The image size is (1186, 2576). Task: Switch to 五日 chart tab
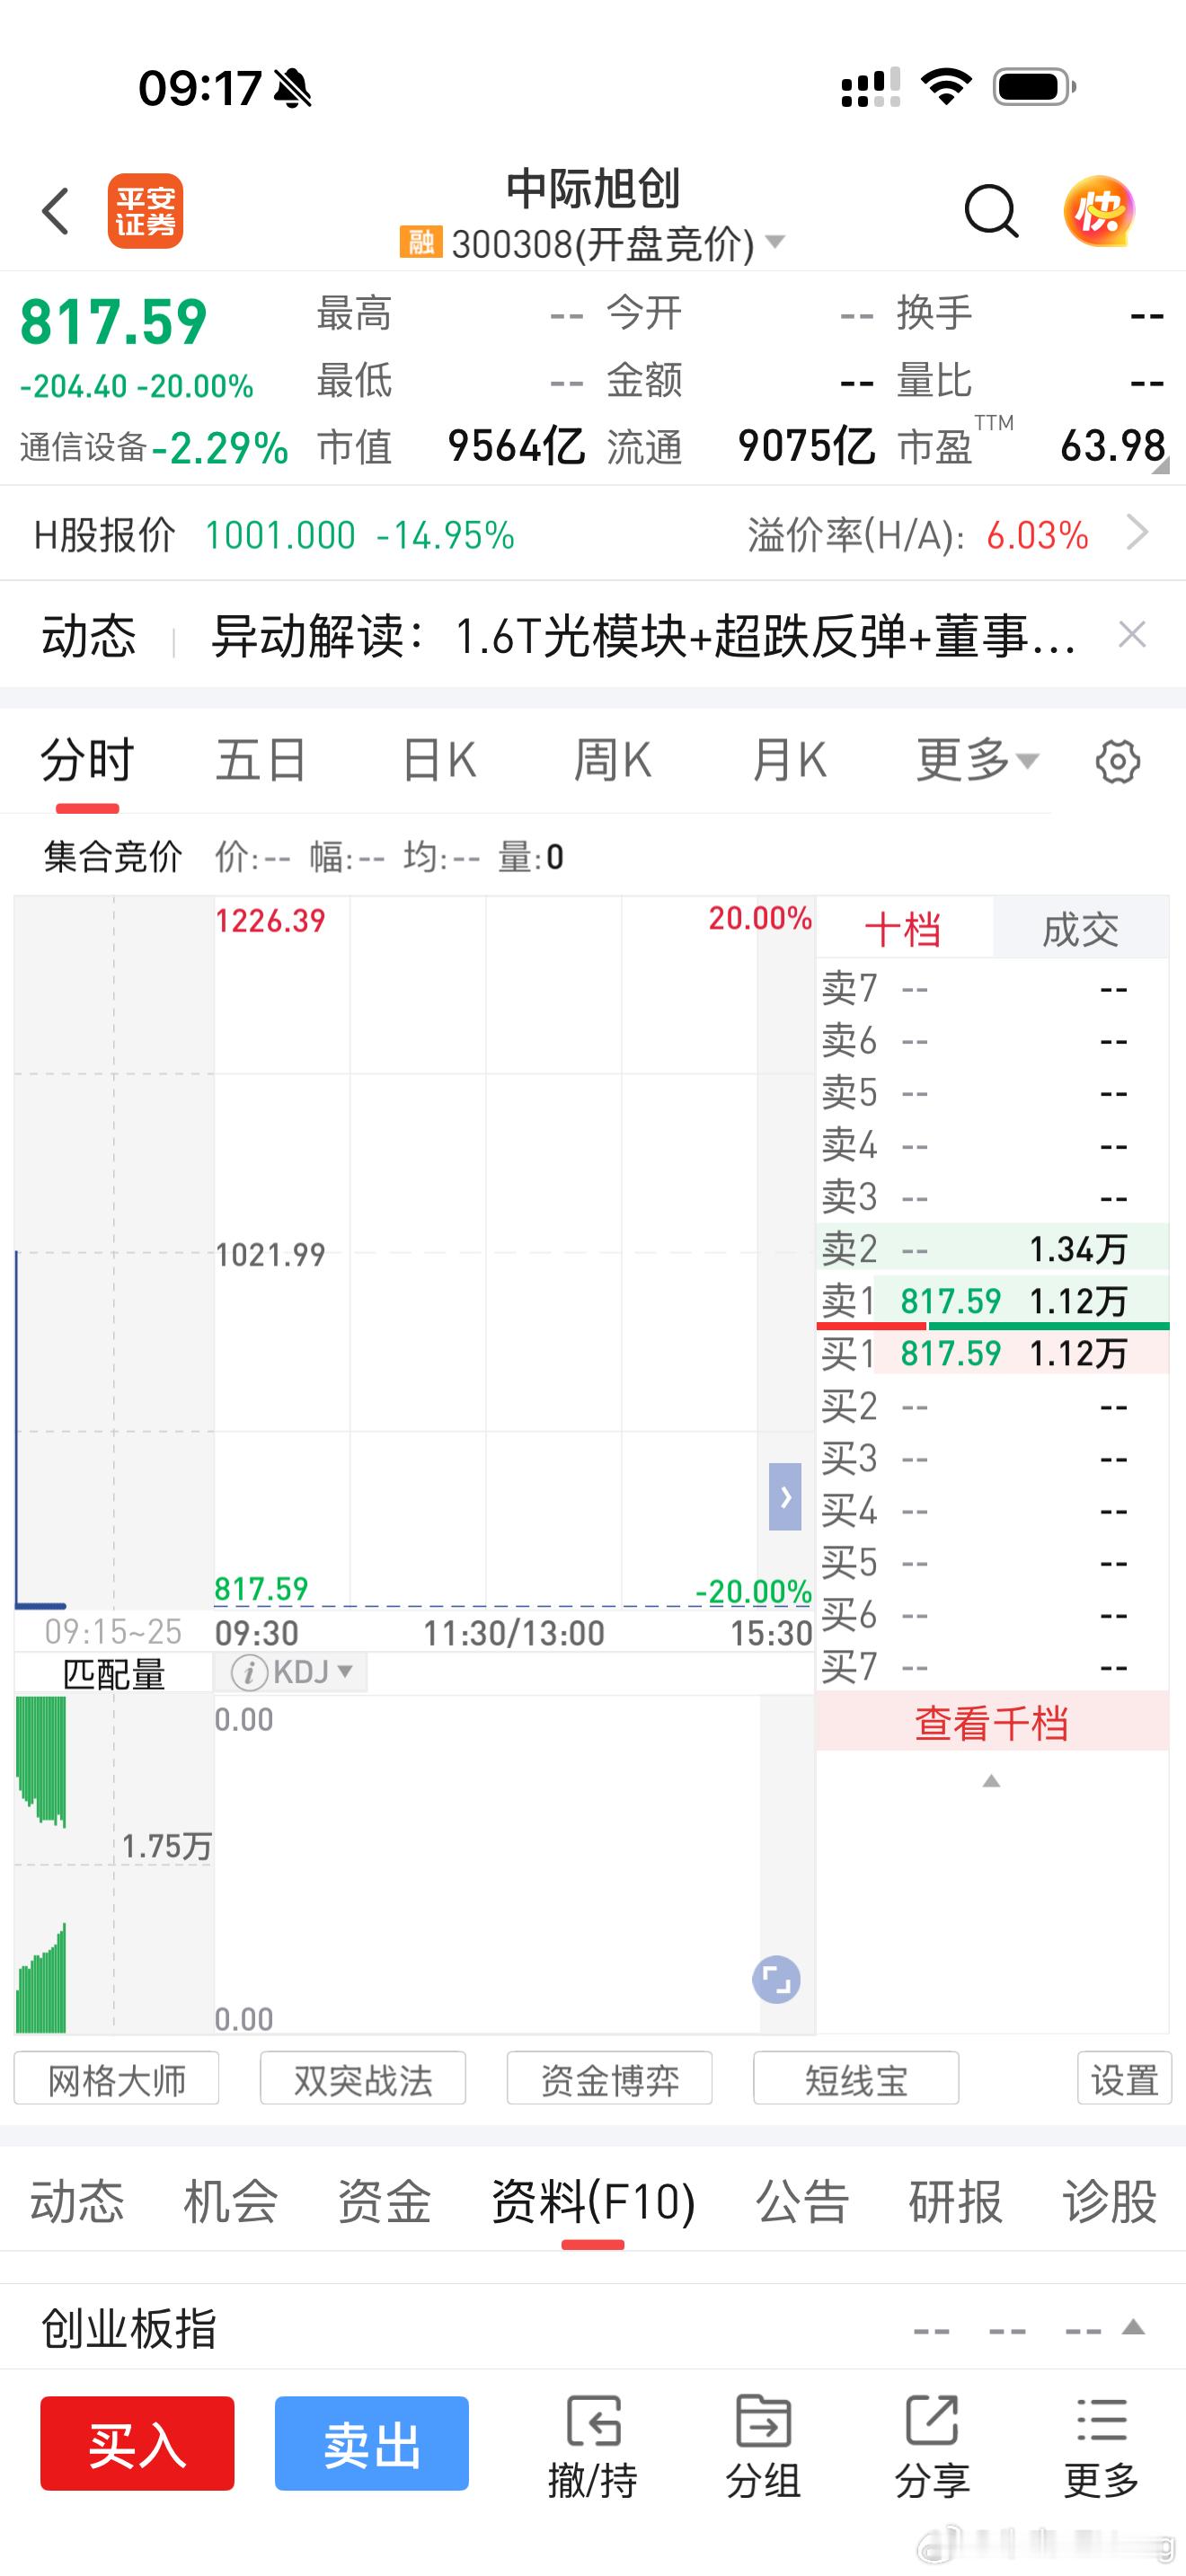(261, 761)
